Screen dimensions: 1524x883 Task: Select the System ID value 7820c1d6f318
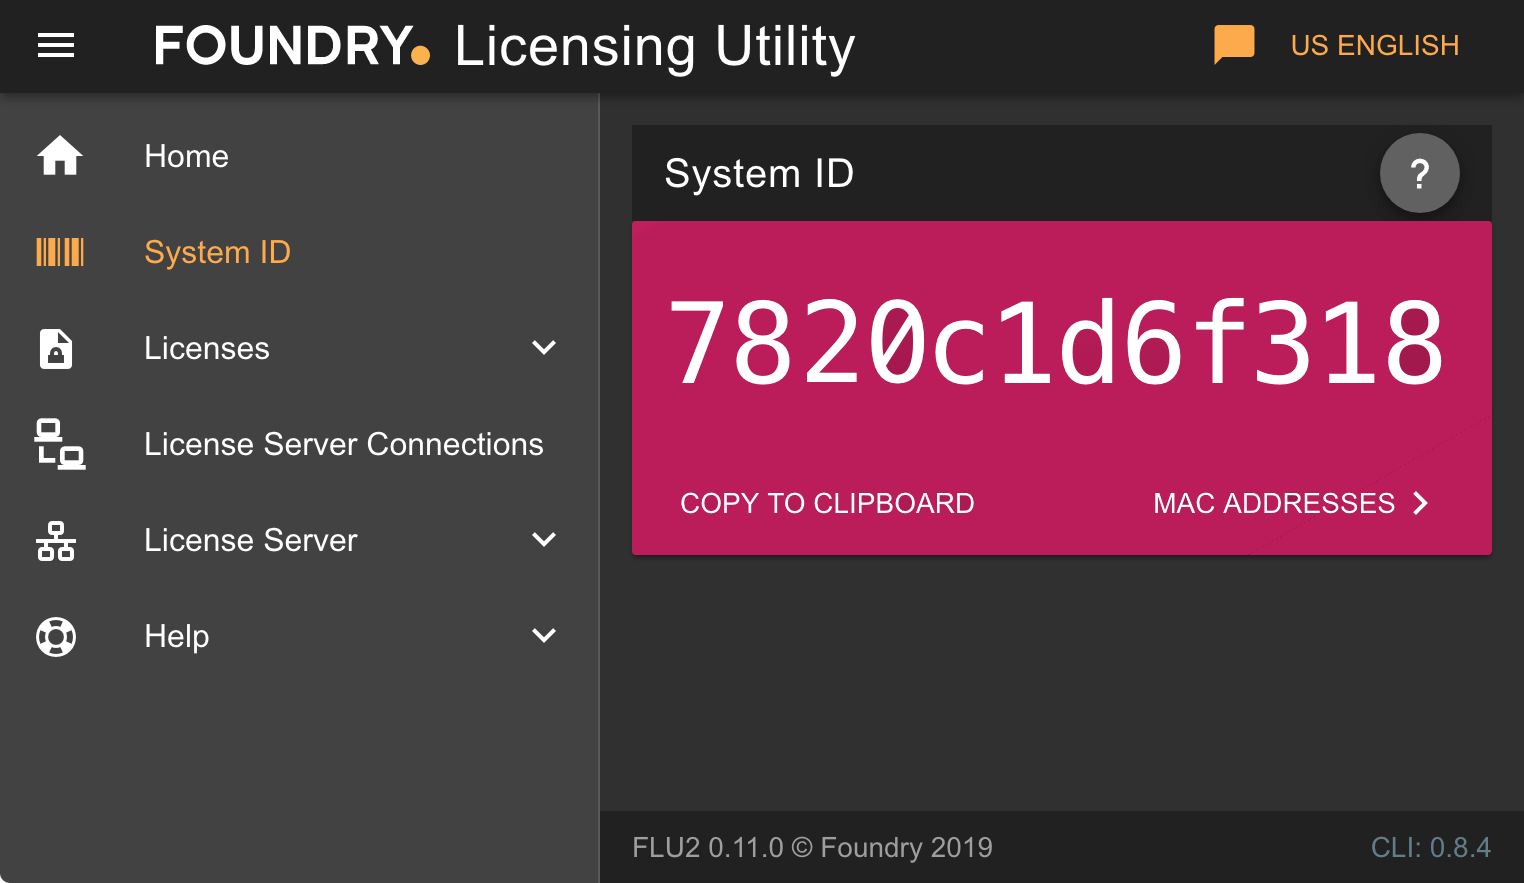(1059, 344)
